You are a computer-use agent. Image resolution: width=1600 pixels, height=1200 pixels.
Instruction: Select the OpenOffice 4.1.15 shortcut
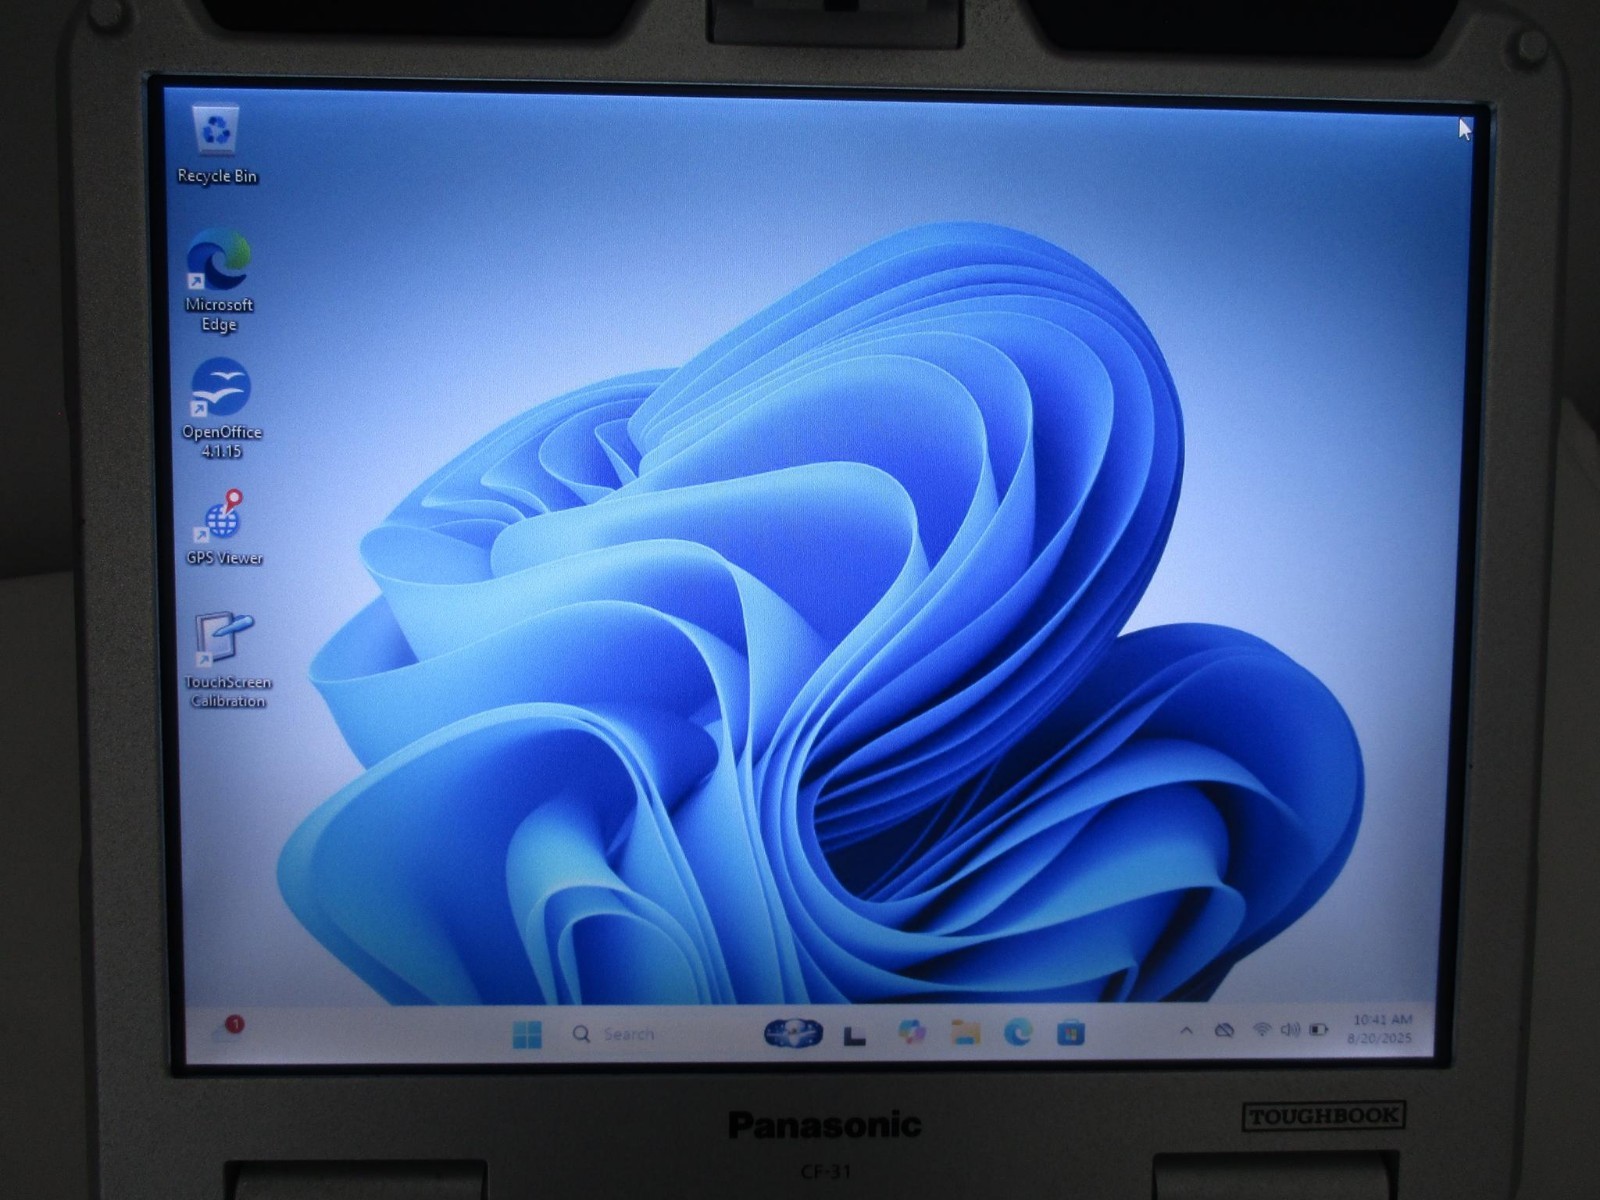click(x=221, y=408)
